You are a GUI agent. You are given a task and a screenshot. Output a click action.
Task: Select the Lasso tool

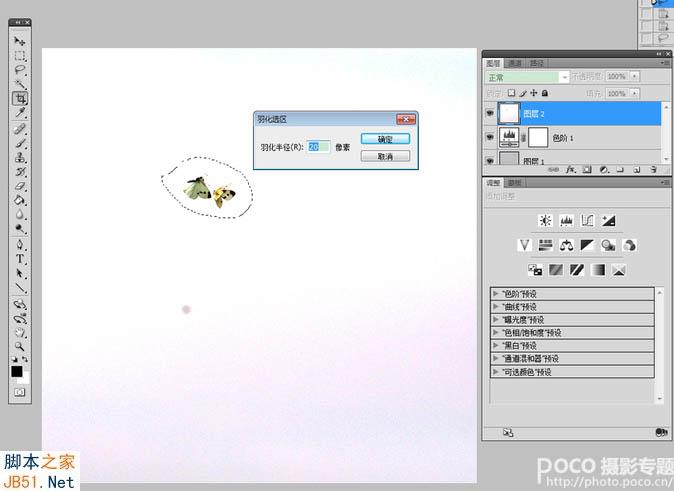(20, 70)
